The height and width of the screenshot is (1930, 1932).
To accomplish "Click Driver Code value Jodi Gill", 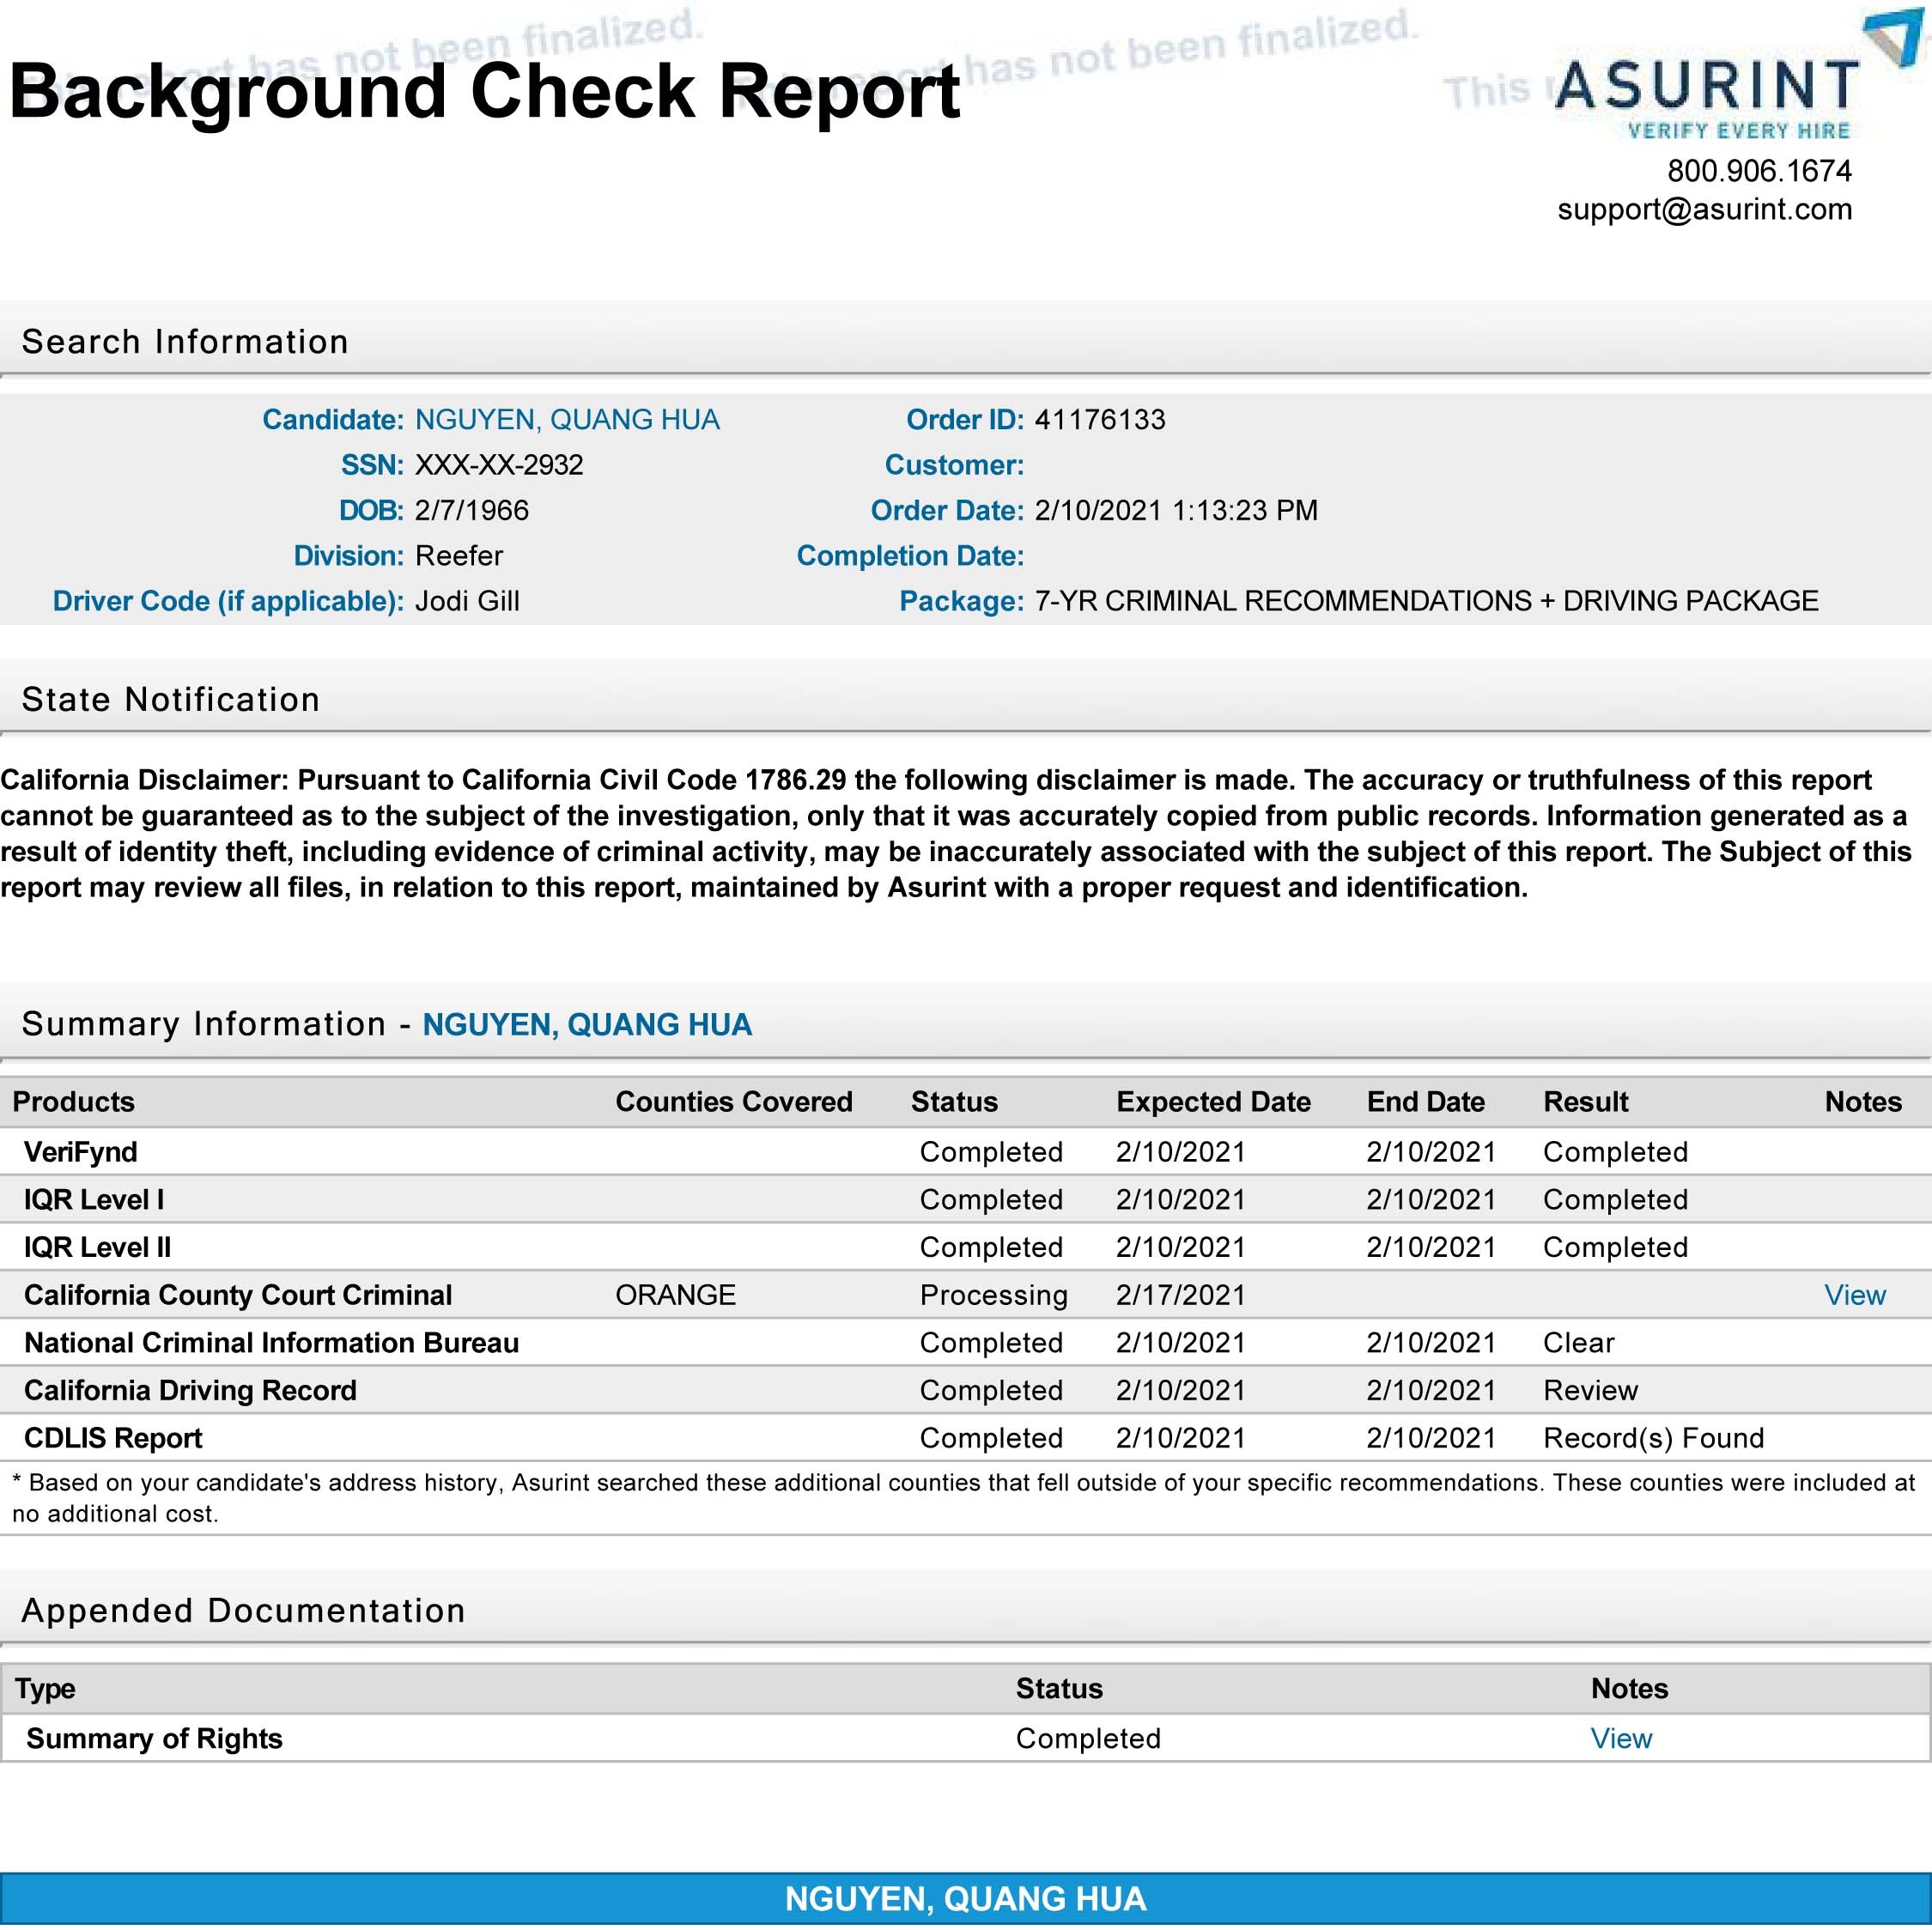I will pyautogui.click(x=467, y=601).
